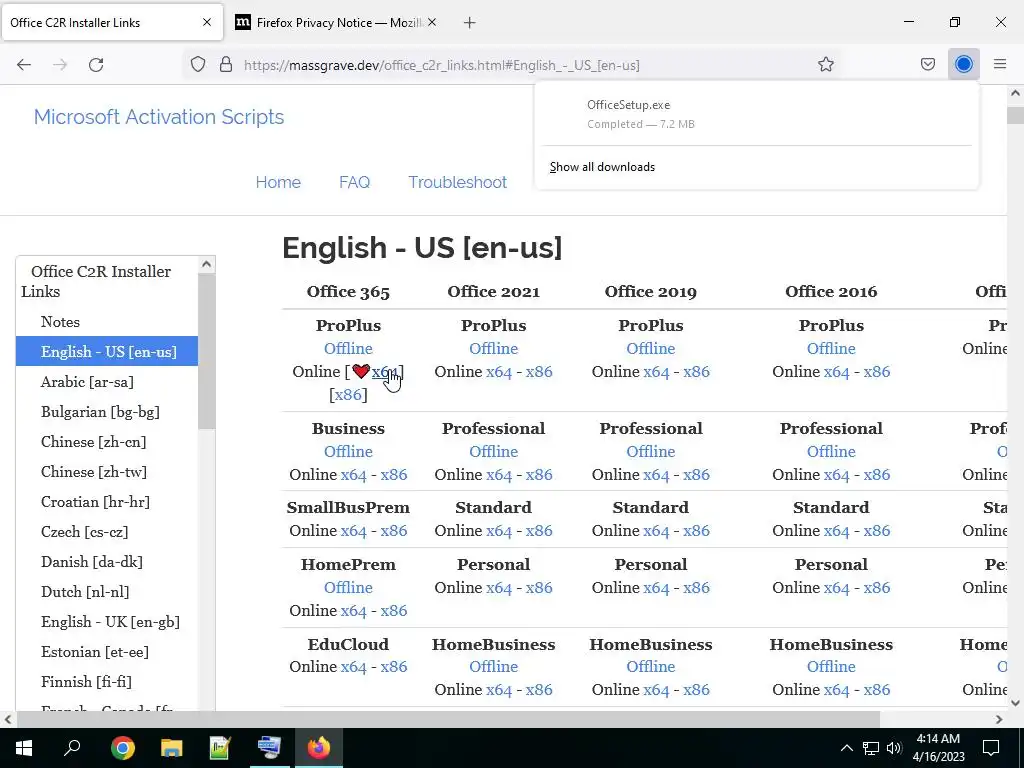
Task: Download Office 2019 Standard x64 online
Action: (x=656, y=531)
